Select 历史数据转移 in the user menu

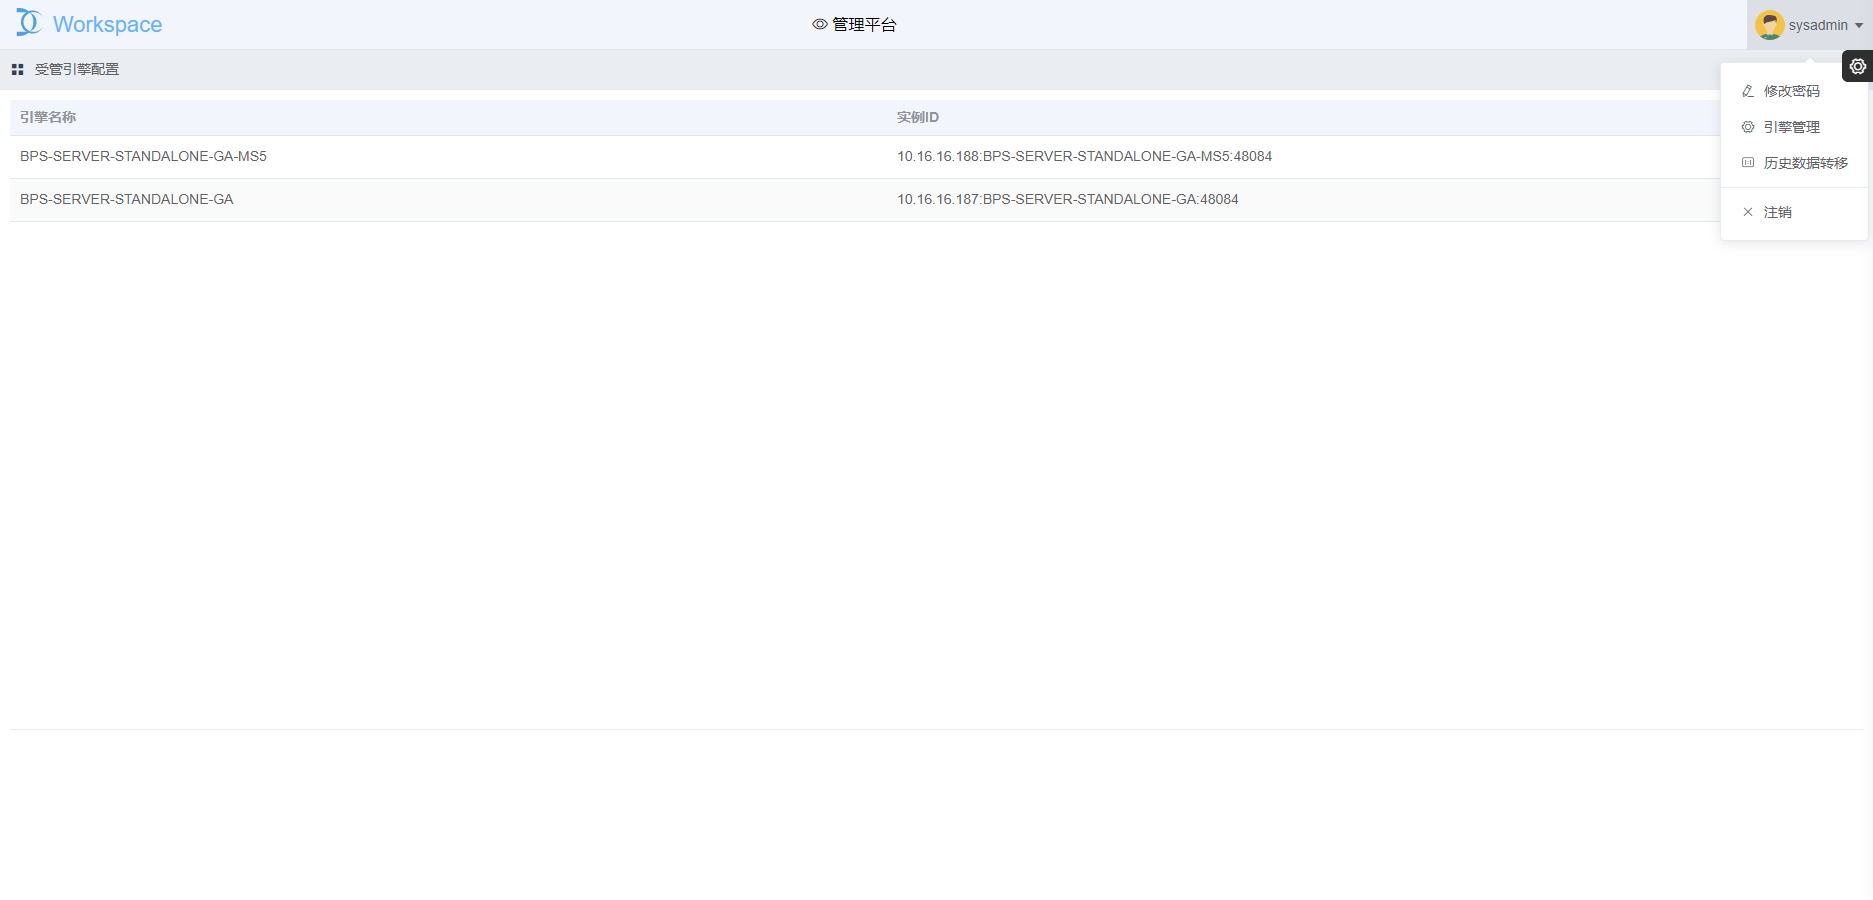point(1805,163)
